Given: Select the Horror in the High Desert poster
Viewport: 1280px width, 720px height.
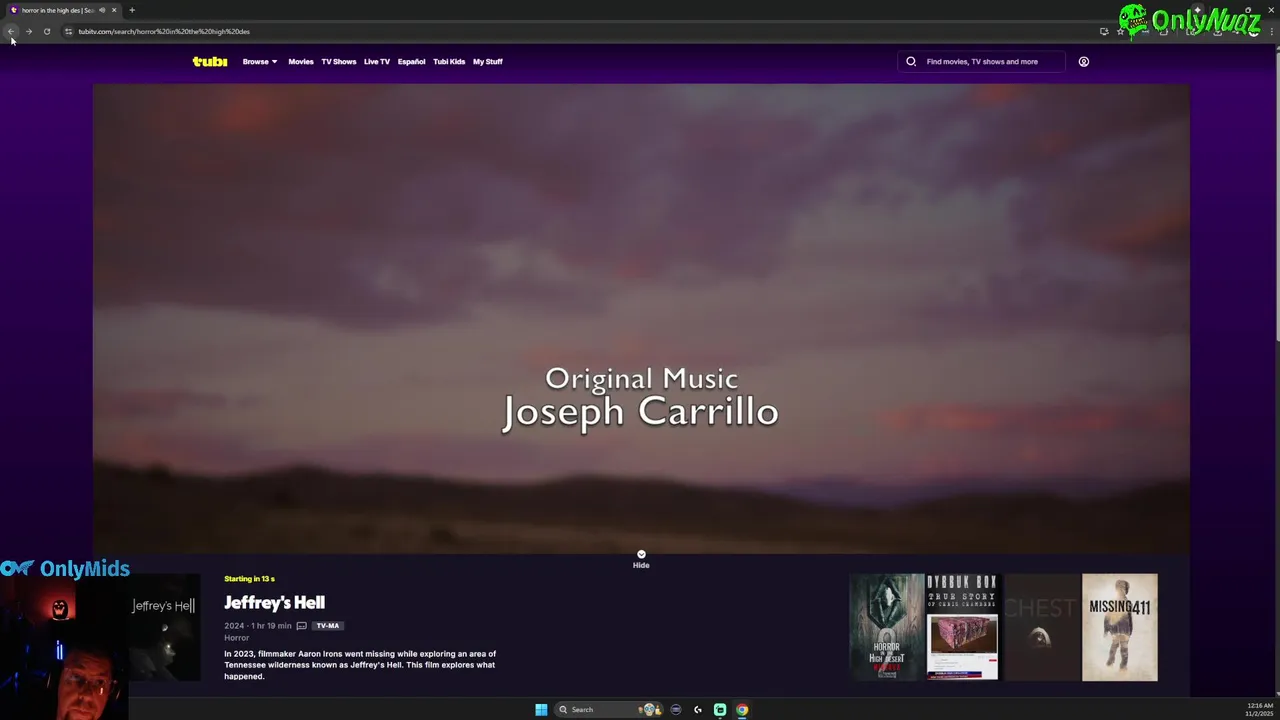Looking at the screenshot, I should click(x=886, y=627).
